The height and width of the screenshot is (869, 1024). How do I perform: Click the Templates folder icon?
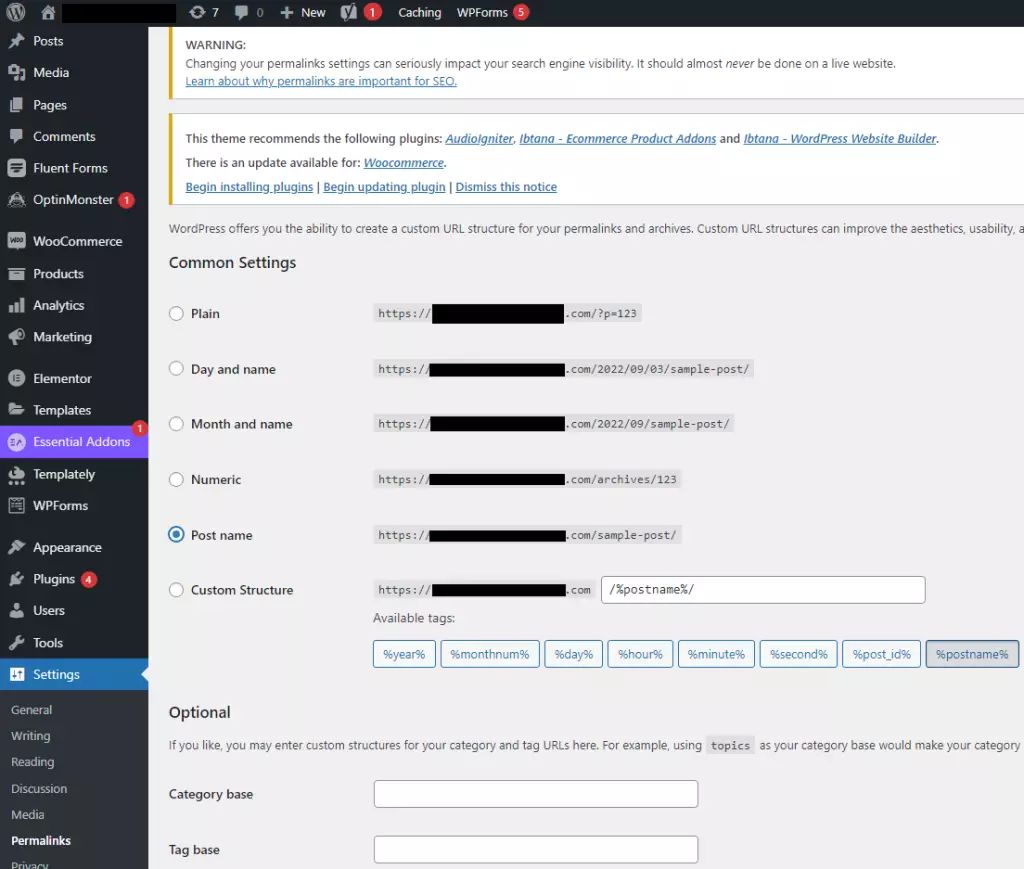[16, 409]
